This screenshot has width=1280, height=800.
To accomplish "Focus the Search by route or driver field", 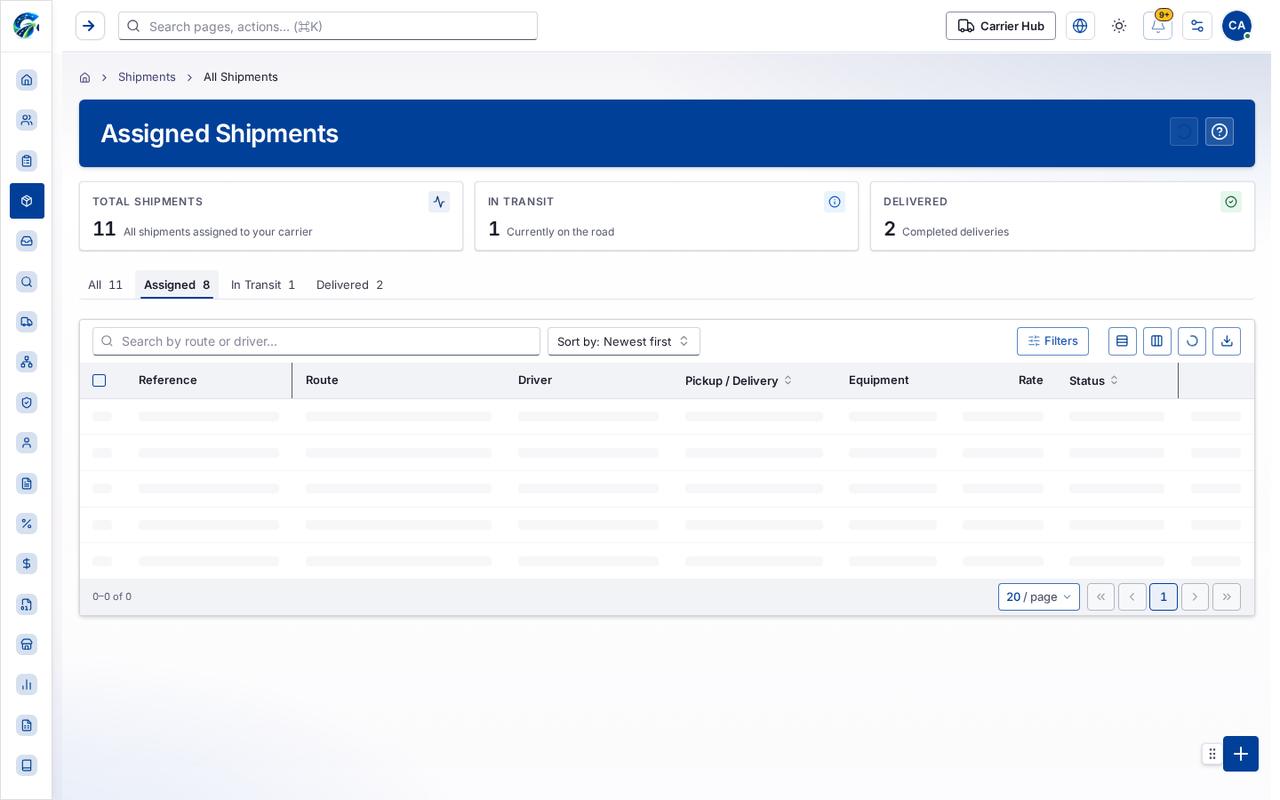I will (316, 341).
